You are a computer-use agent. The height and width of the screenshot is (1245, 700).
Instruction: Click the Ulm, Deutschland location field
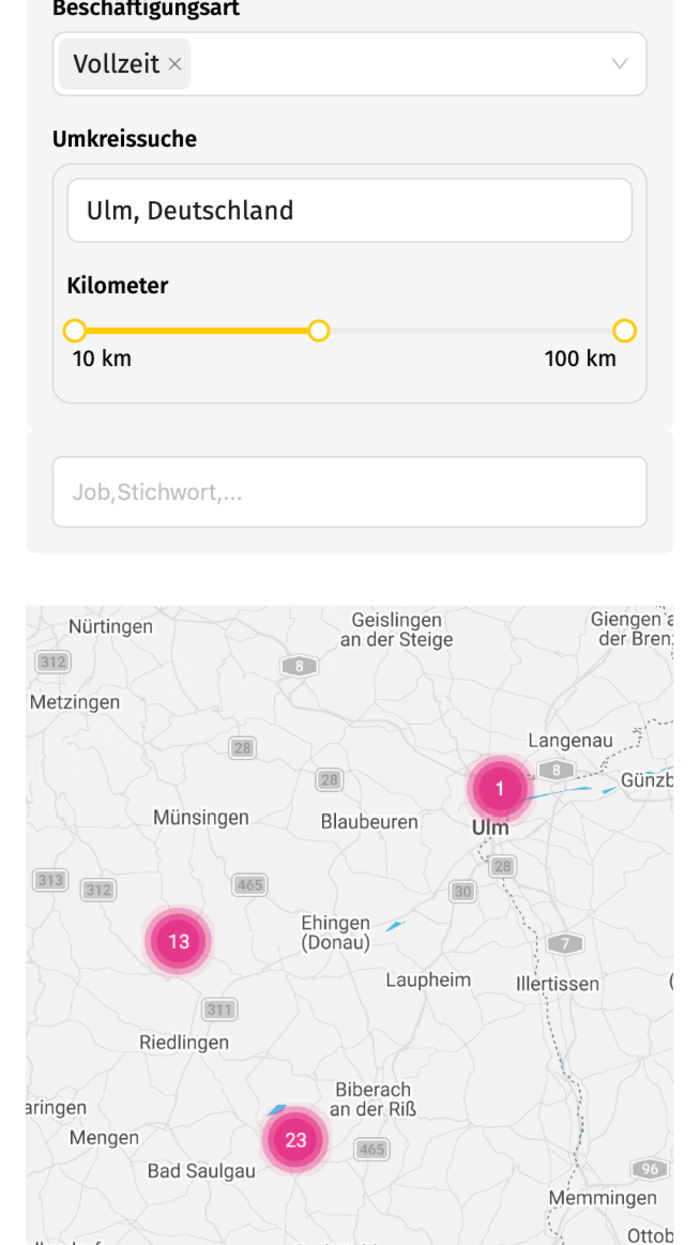[x=349, y=211]
